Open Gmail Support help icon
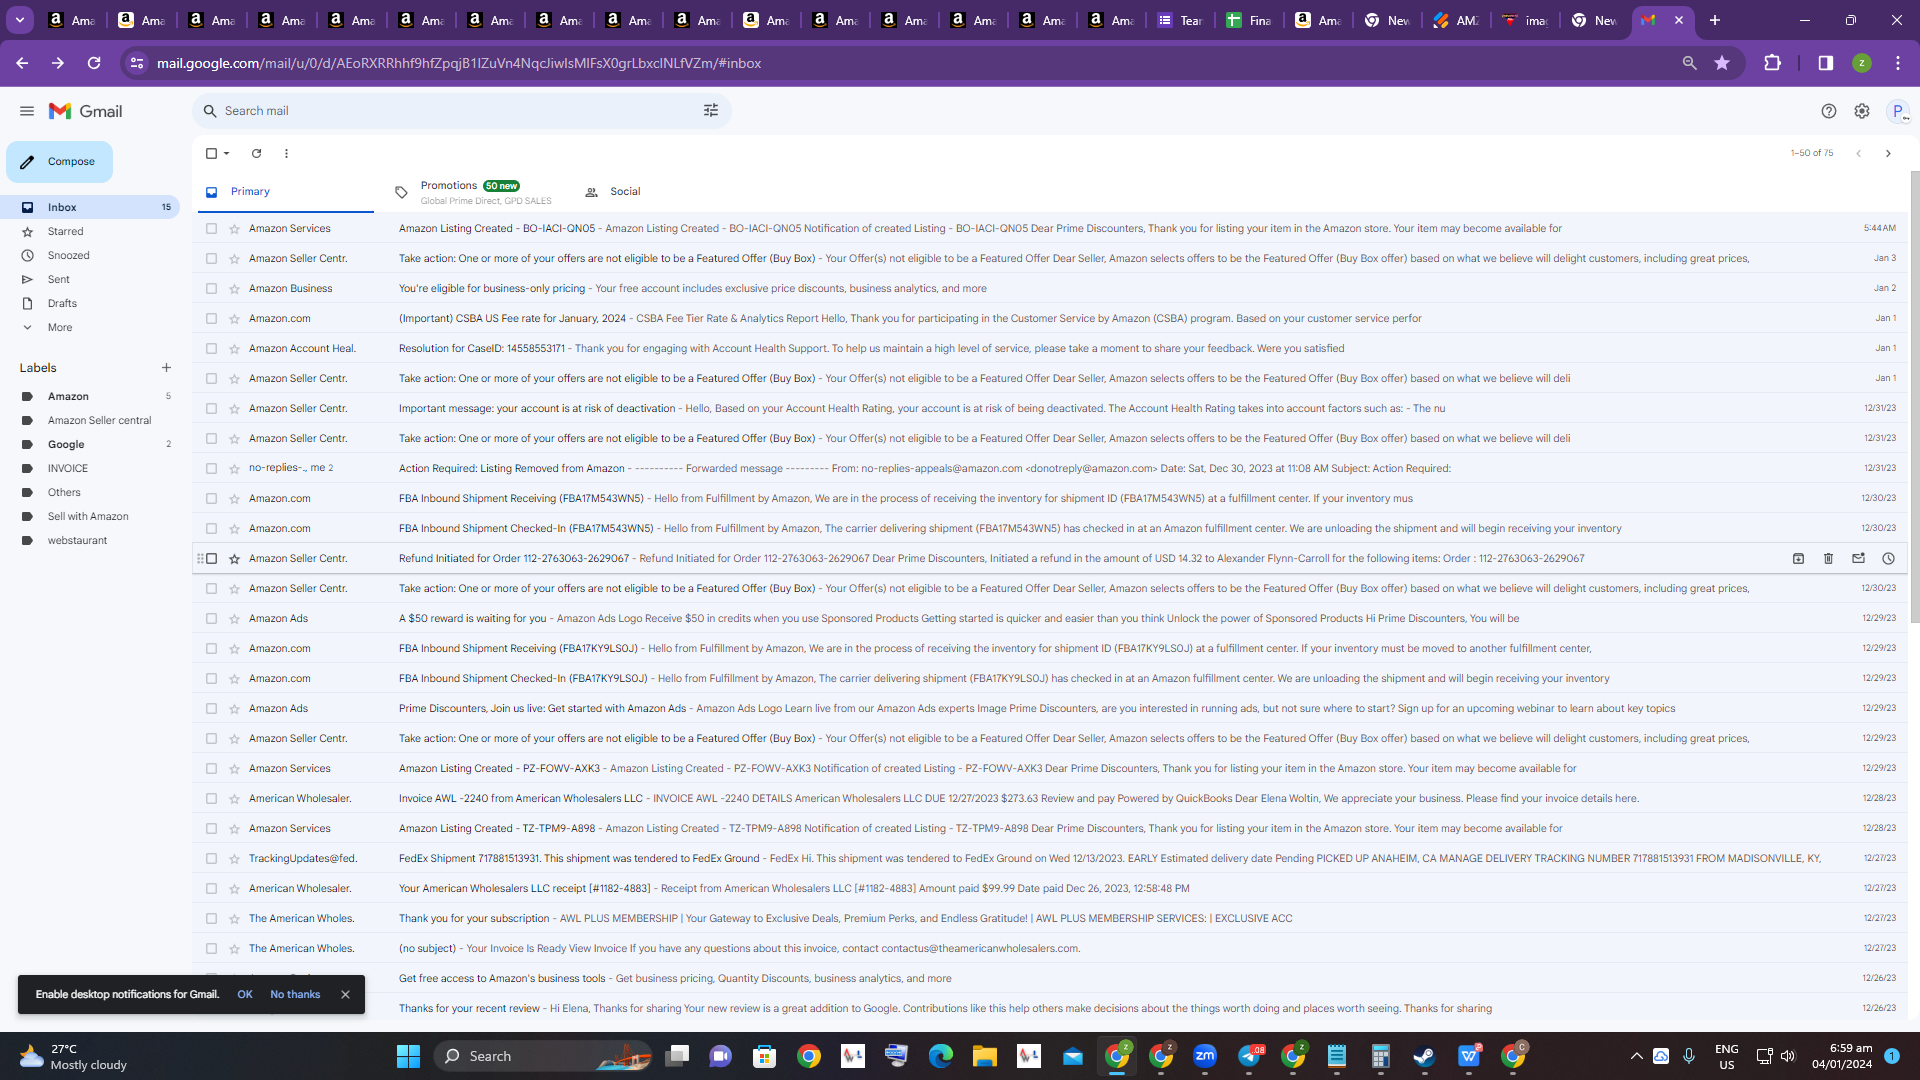The image size is (1920, 1080). click(x=1829, y=111)
